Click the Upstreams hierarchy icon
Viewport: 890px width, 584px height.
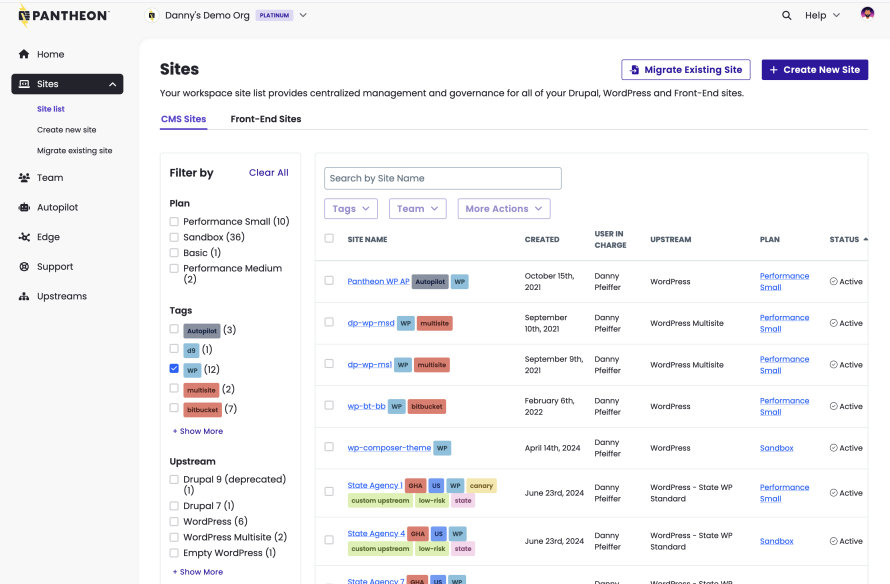coord(24,296)
